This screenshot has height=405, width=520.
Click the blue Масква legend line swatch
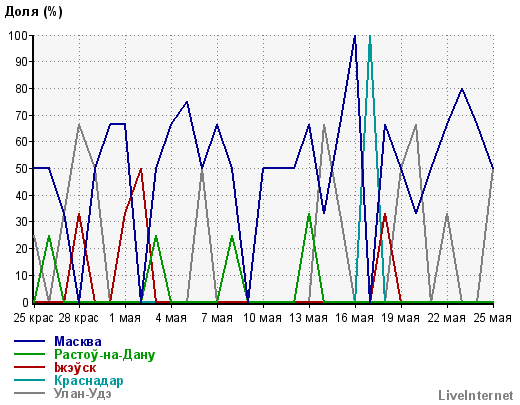point(29,341)
